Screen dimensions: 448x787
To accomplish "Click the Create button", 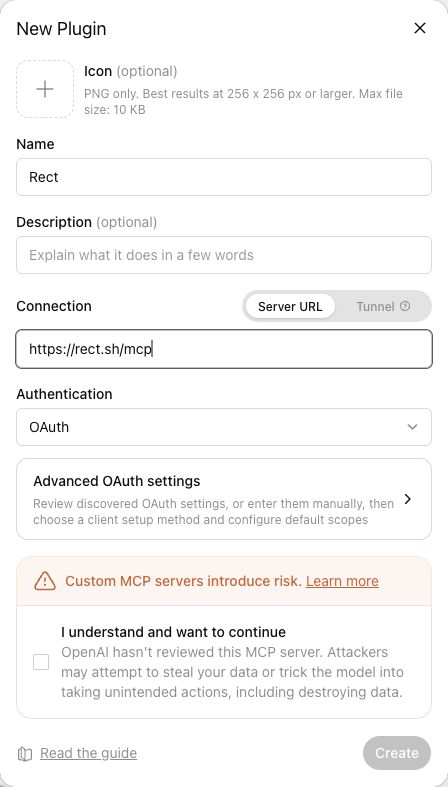I will pyautogui.click(x=397, y=753).
